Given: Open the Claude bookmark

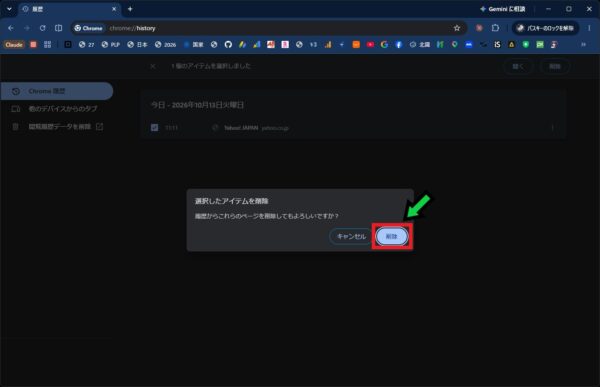Looking at the screenshot, I should [14, 44].
